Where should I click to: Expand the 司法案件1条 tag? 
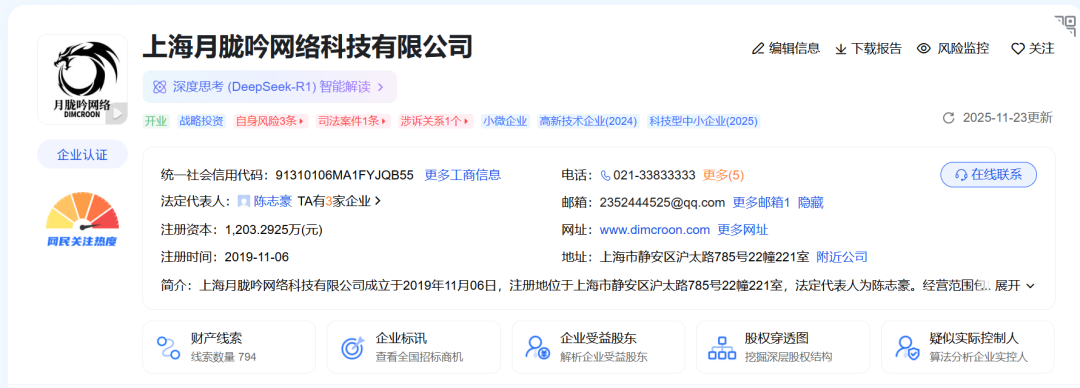click(353, 121)
